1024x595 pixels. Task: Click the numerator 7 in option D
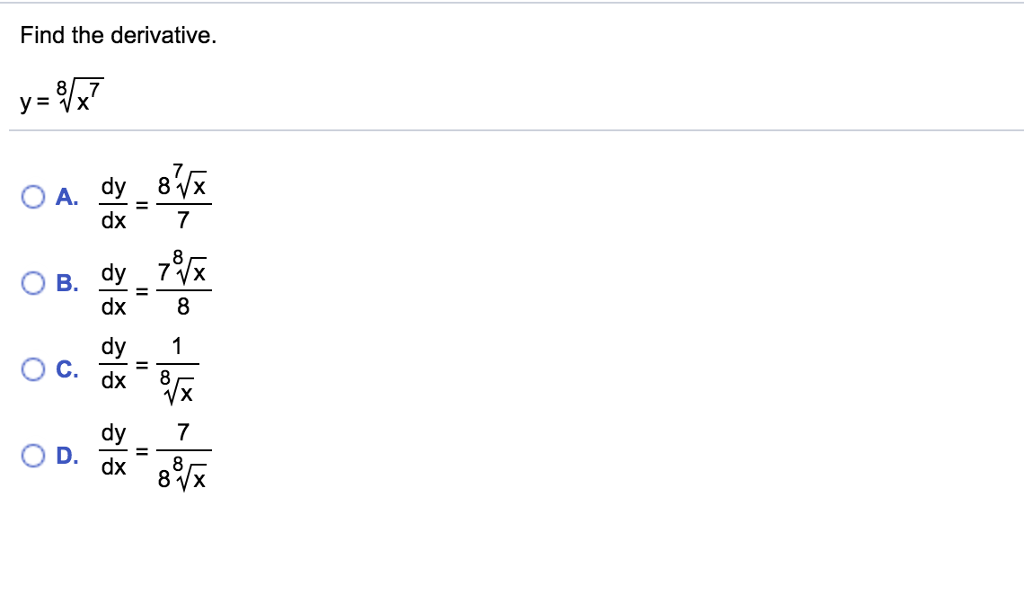(x=183, y=432)
